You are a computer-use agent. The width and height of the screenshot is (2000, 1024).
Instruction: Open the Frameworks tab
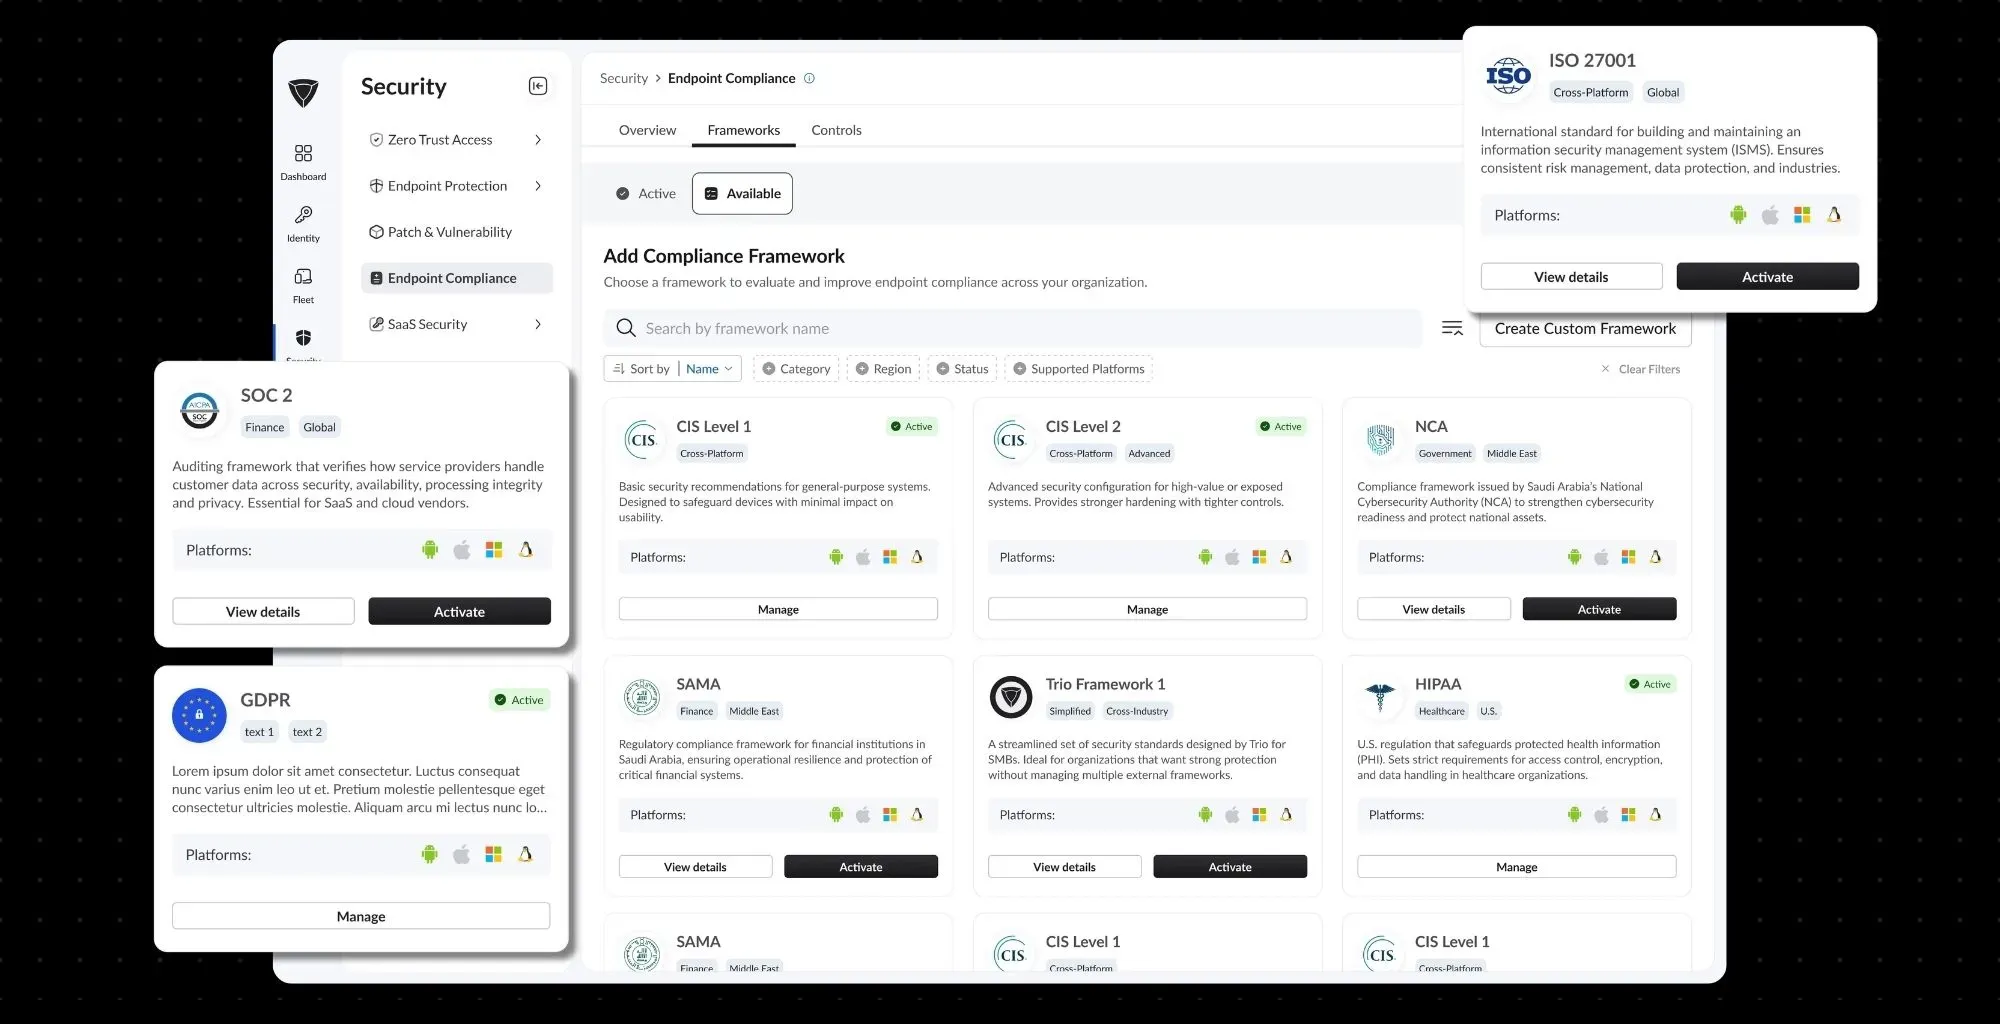point(744,130)
